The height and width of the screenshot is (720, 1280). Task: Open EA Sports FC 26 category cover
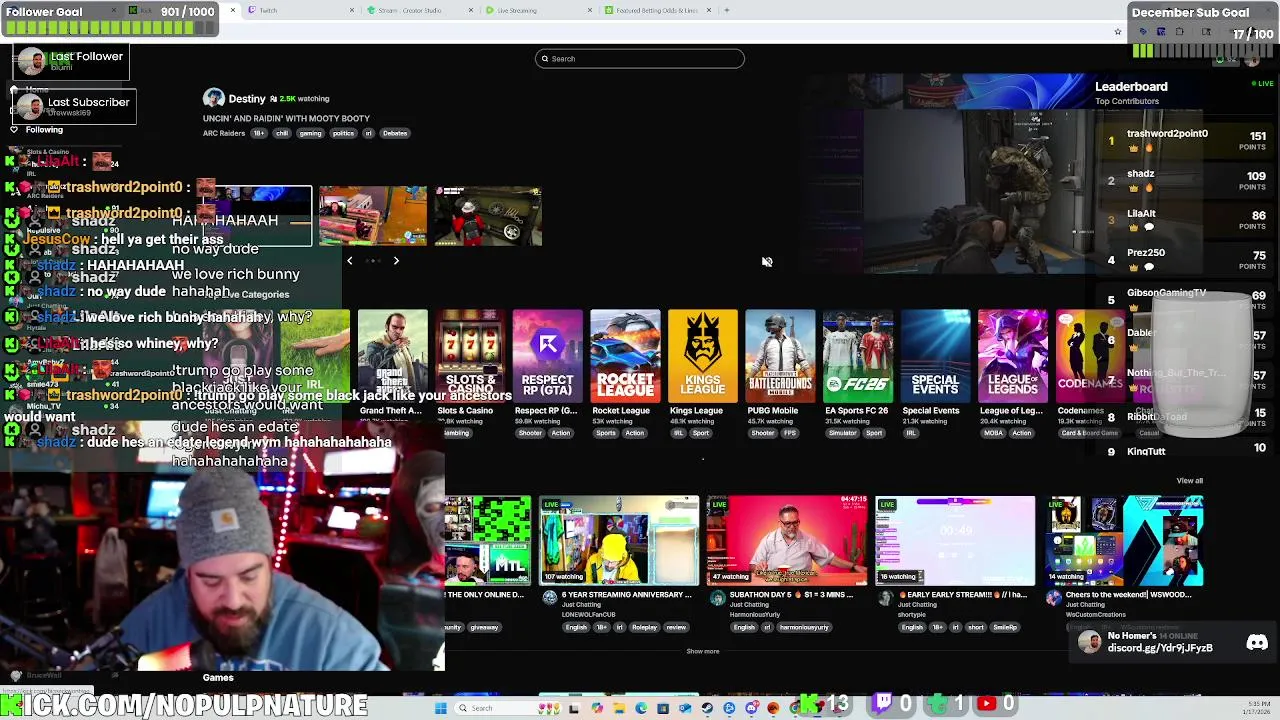(x=857, y=356)
